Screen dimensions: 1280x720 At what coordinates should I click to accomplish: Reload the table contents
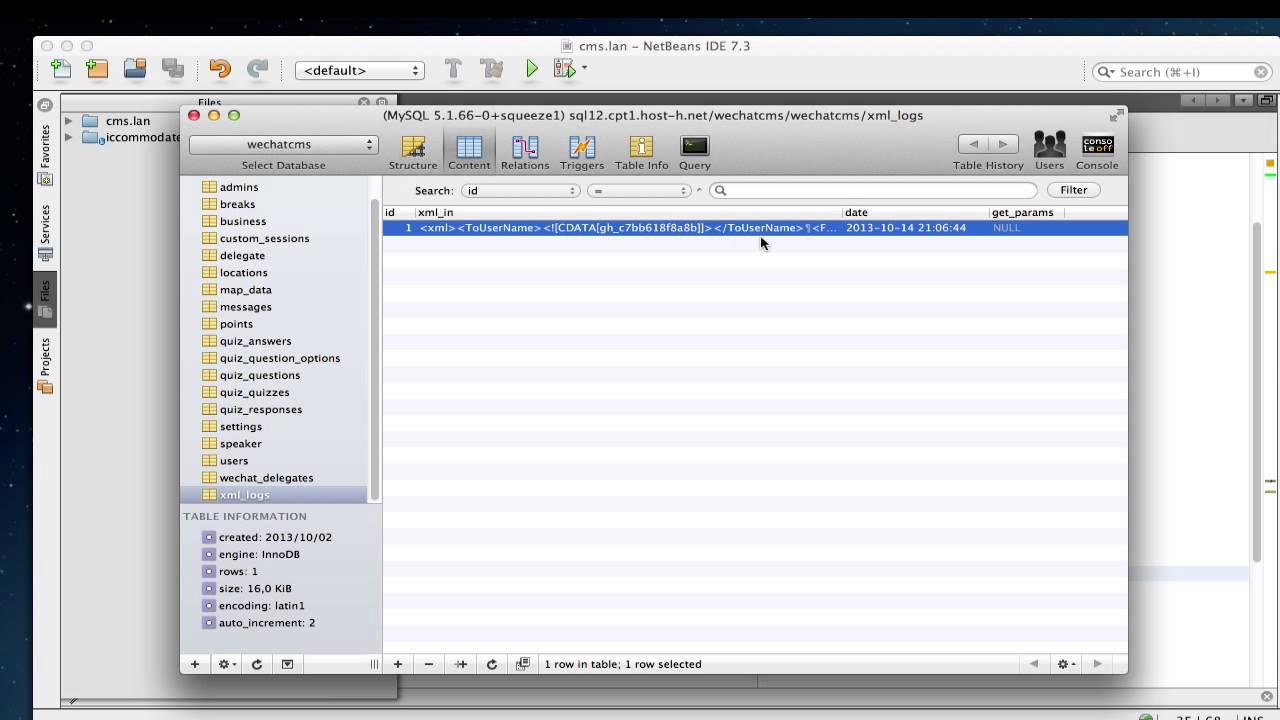pos(491,664)
